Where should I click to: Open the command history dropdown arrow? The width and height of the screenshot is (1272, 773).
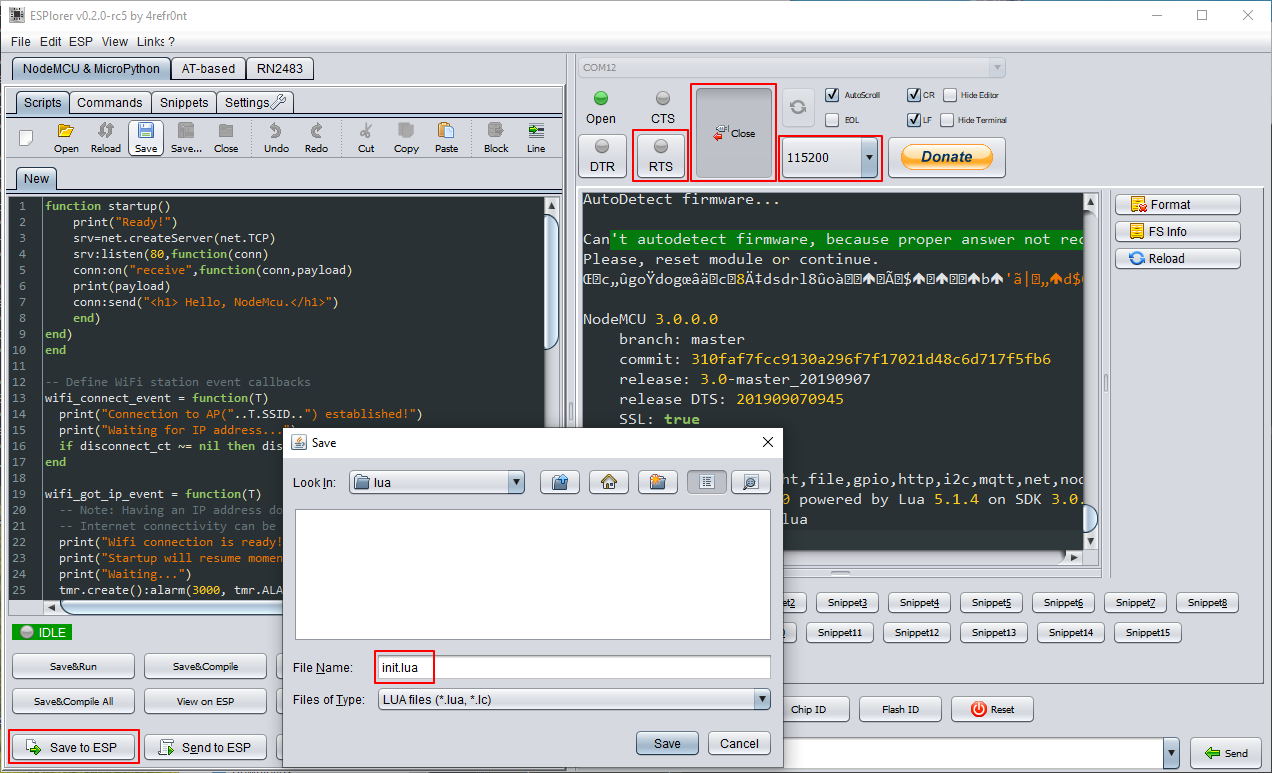coord(1171,753)
